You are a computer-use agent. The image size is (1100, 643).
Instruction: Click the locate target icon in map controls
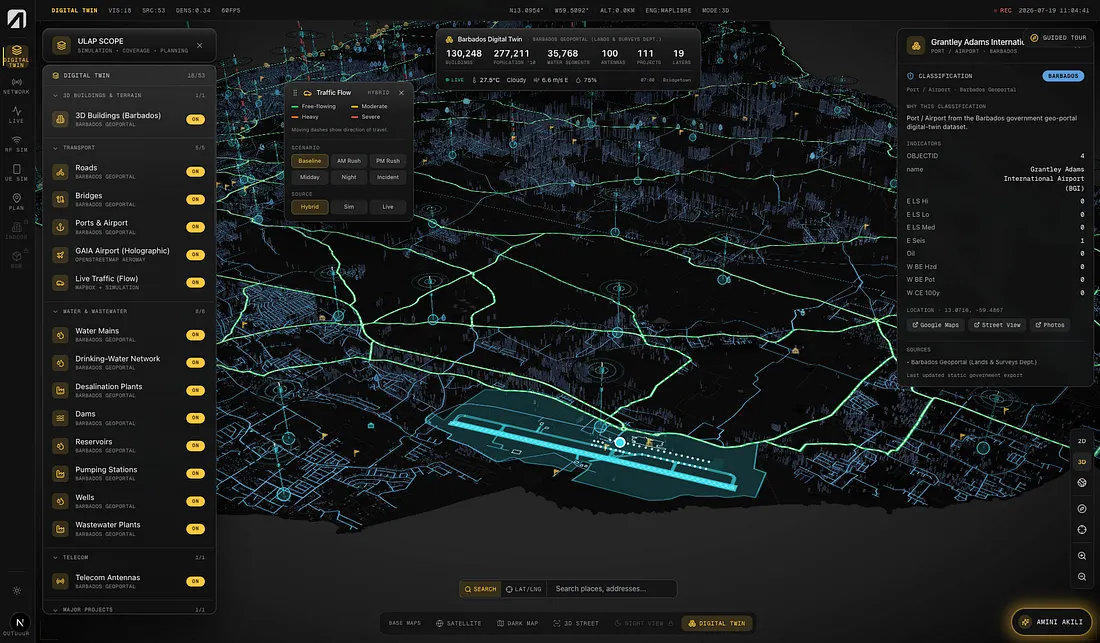pos(1082,529)
